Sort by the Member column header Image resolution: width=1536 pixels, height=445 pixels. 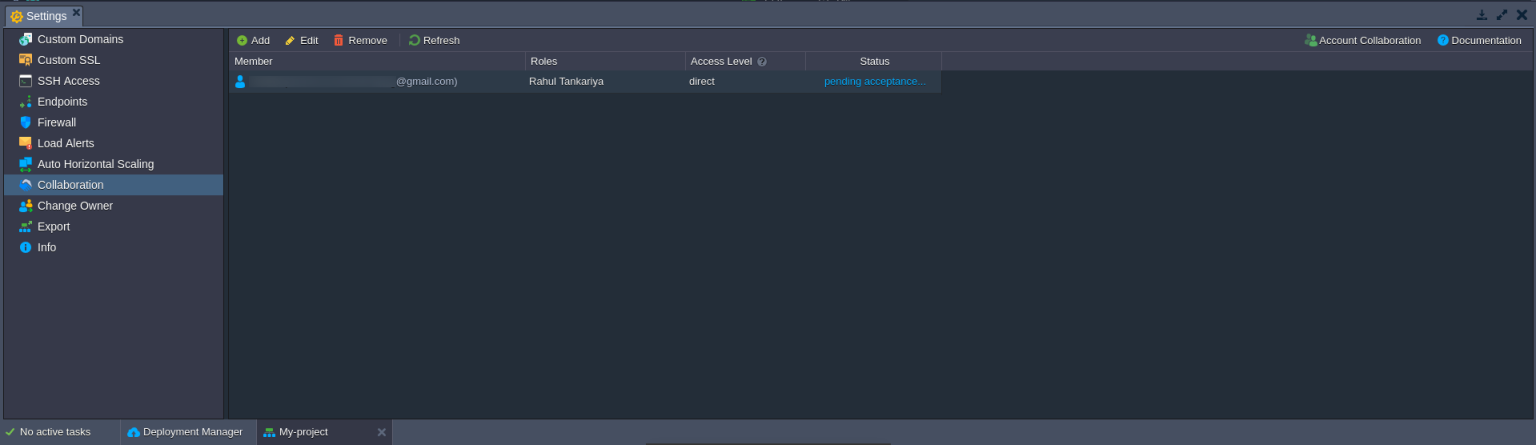pyautogui.click(x=377, y=61)
